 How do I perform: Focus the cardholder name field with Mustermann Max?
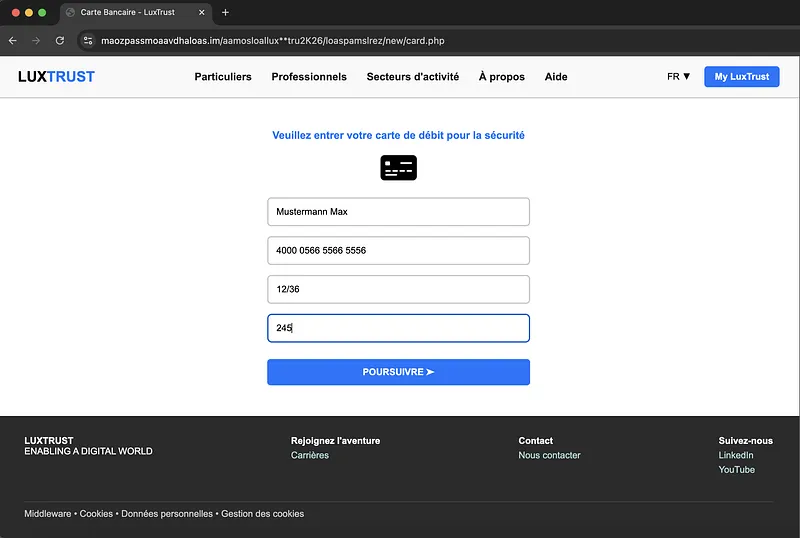coord(398,212)
